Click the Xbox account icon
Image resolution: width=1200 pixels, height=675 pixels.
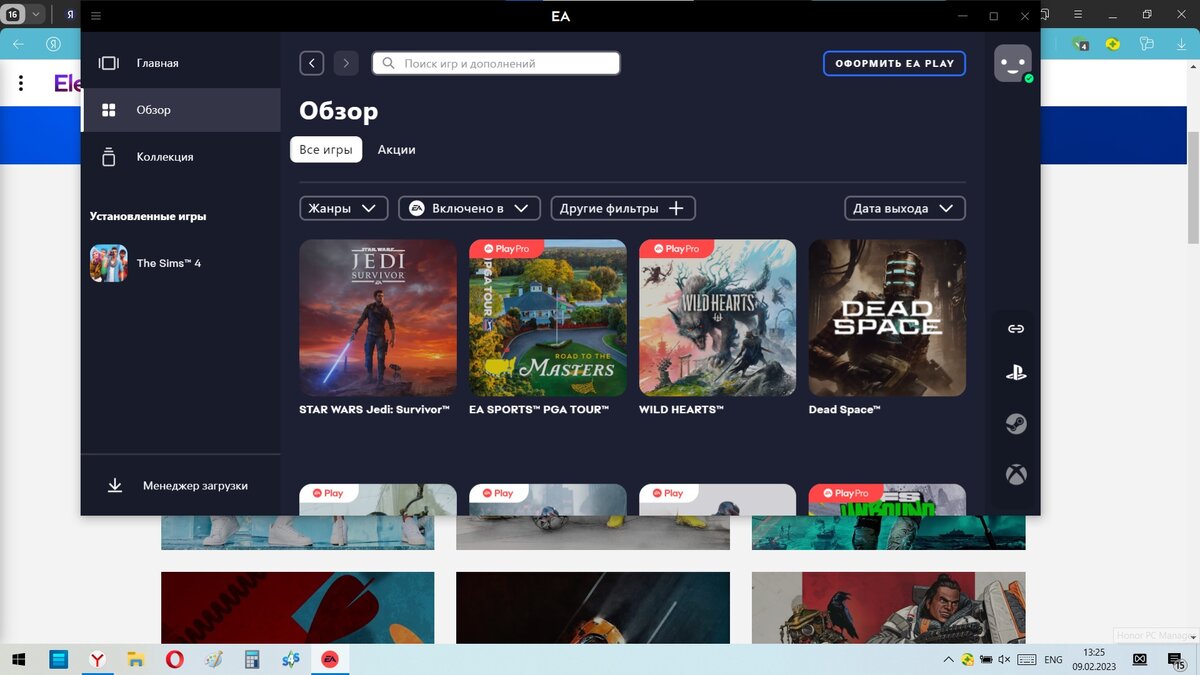pos(1016,474)
